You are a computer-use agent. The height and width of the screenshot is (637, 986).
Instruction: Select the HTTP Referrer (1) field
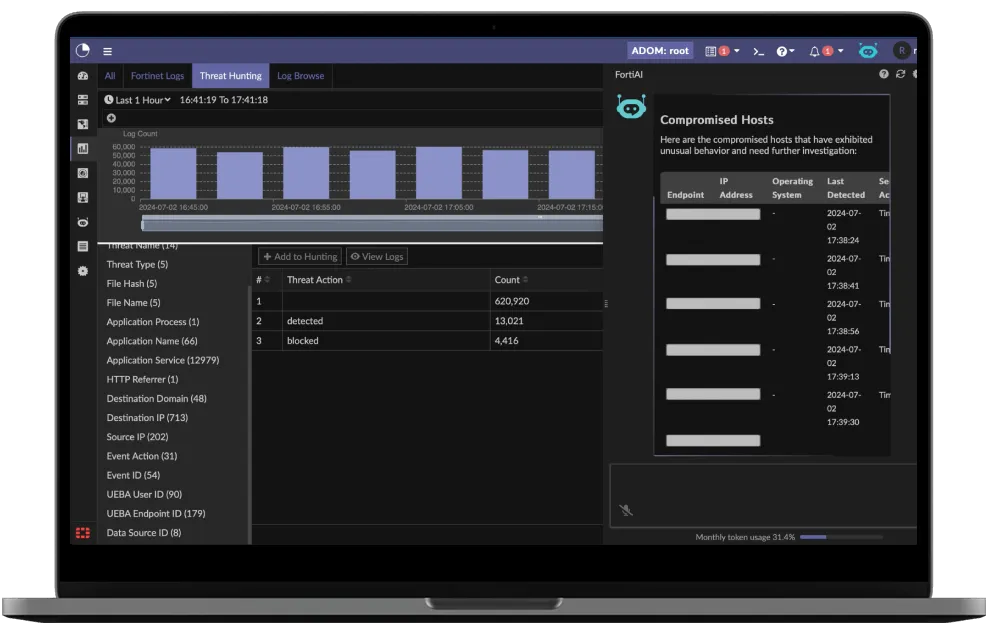pos(142,380)
